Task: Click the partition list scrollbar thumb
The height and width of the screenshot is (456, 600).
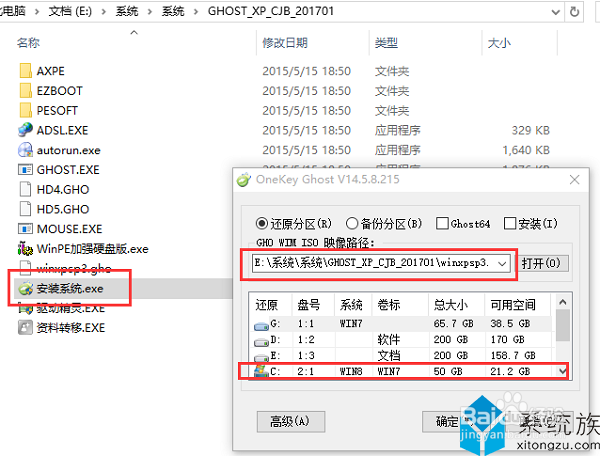Action: point(562,325)
